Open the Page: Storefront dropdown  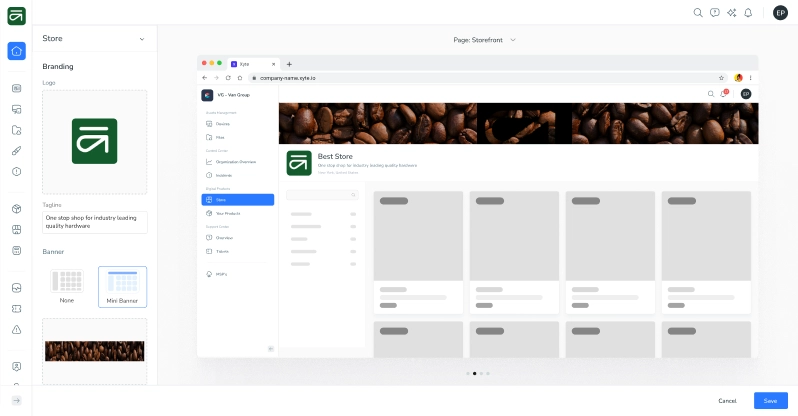(x=484, y=40)
